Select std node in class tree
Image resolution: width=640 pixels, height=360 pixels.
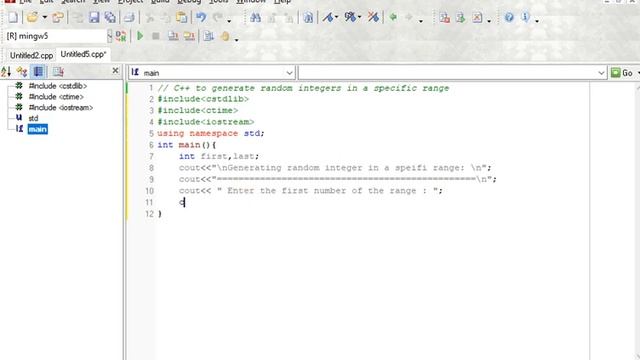[33, 118]
